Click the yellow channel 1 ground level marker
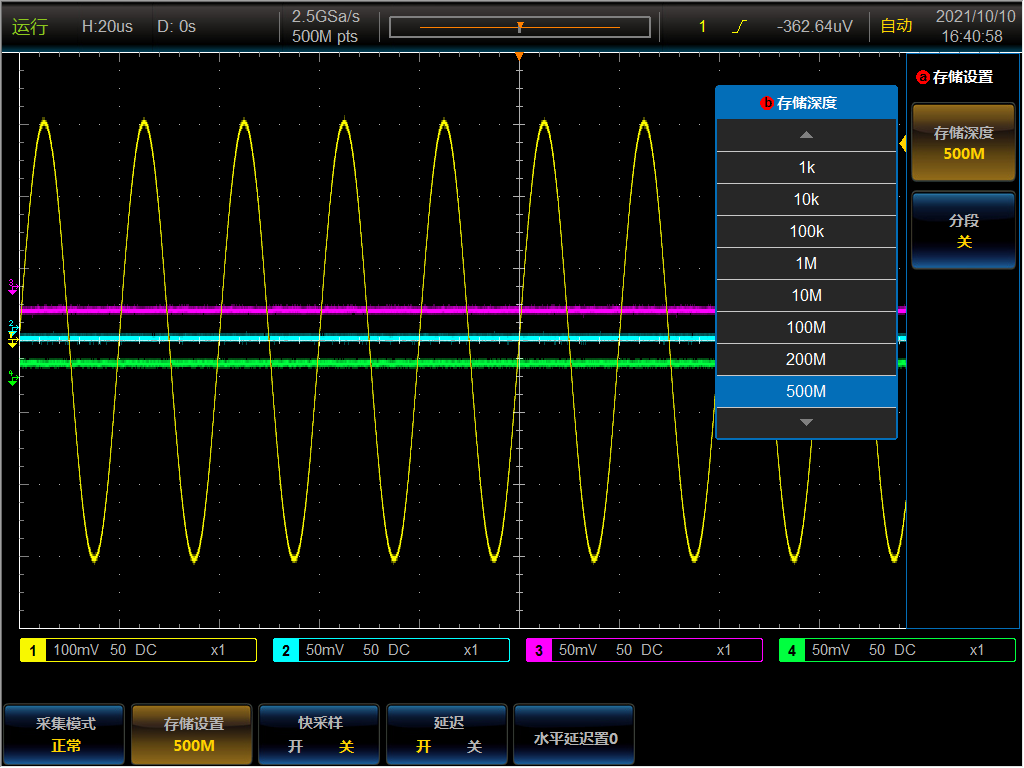This screenshot has height=768, width=1024. (13, 342)
